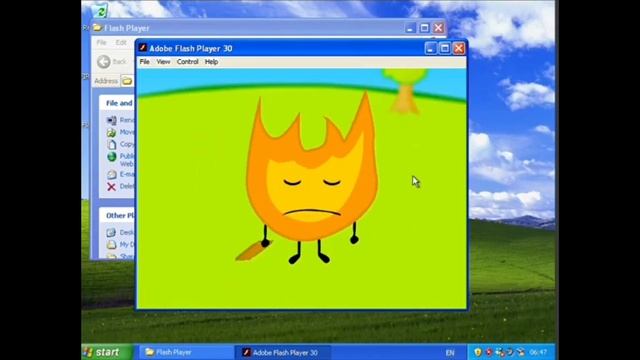
Task: Click the tree in the animation background
Action: click(405, 91)
